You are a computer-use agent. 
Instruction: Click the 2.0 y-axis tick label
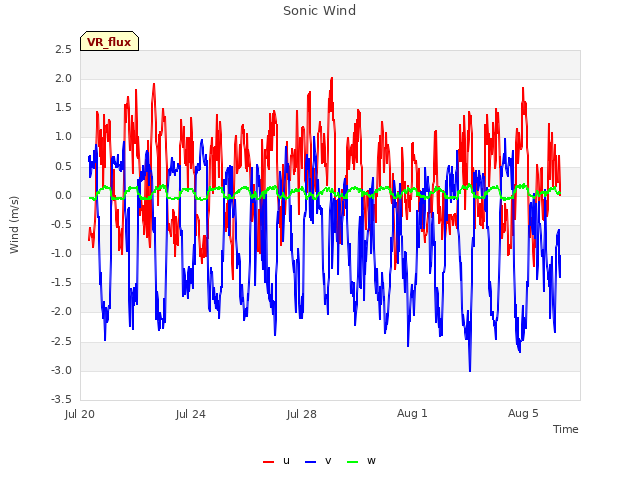pos(64,78)
